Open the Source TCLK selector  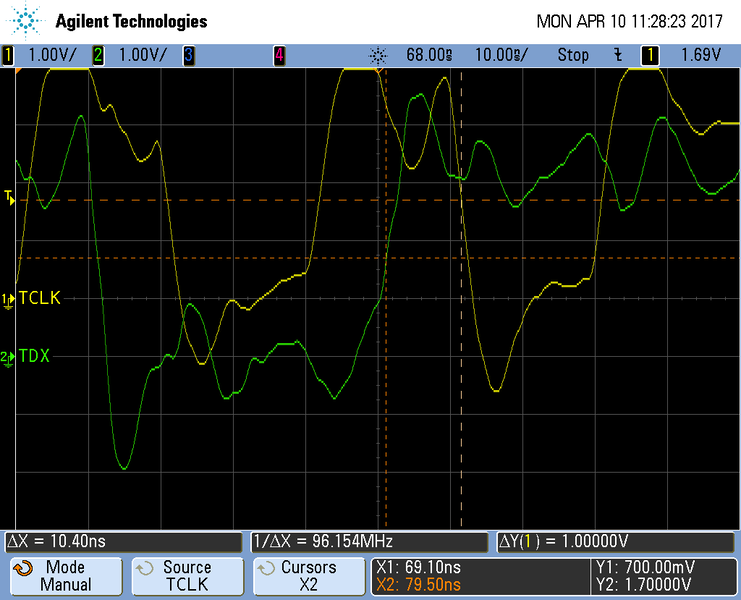[x=186, y=576]
